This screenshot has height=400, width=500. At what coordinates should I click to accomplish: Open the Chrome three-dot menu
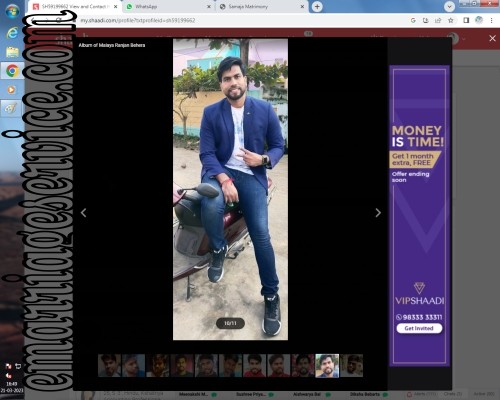(492, 20)
